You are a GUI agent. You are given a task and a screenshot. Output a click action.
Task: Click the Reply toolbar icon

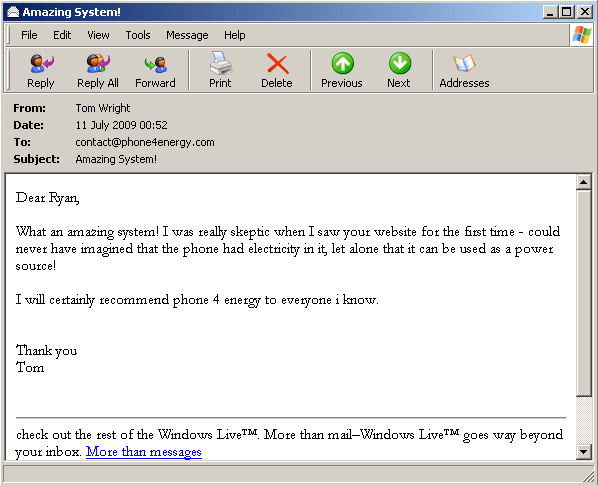[41, 64]
